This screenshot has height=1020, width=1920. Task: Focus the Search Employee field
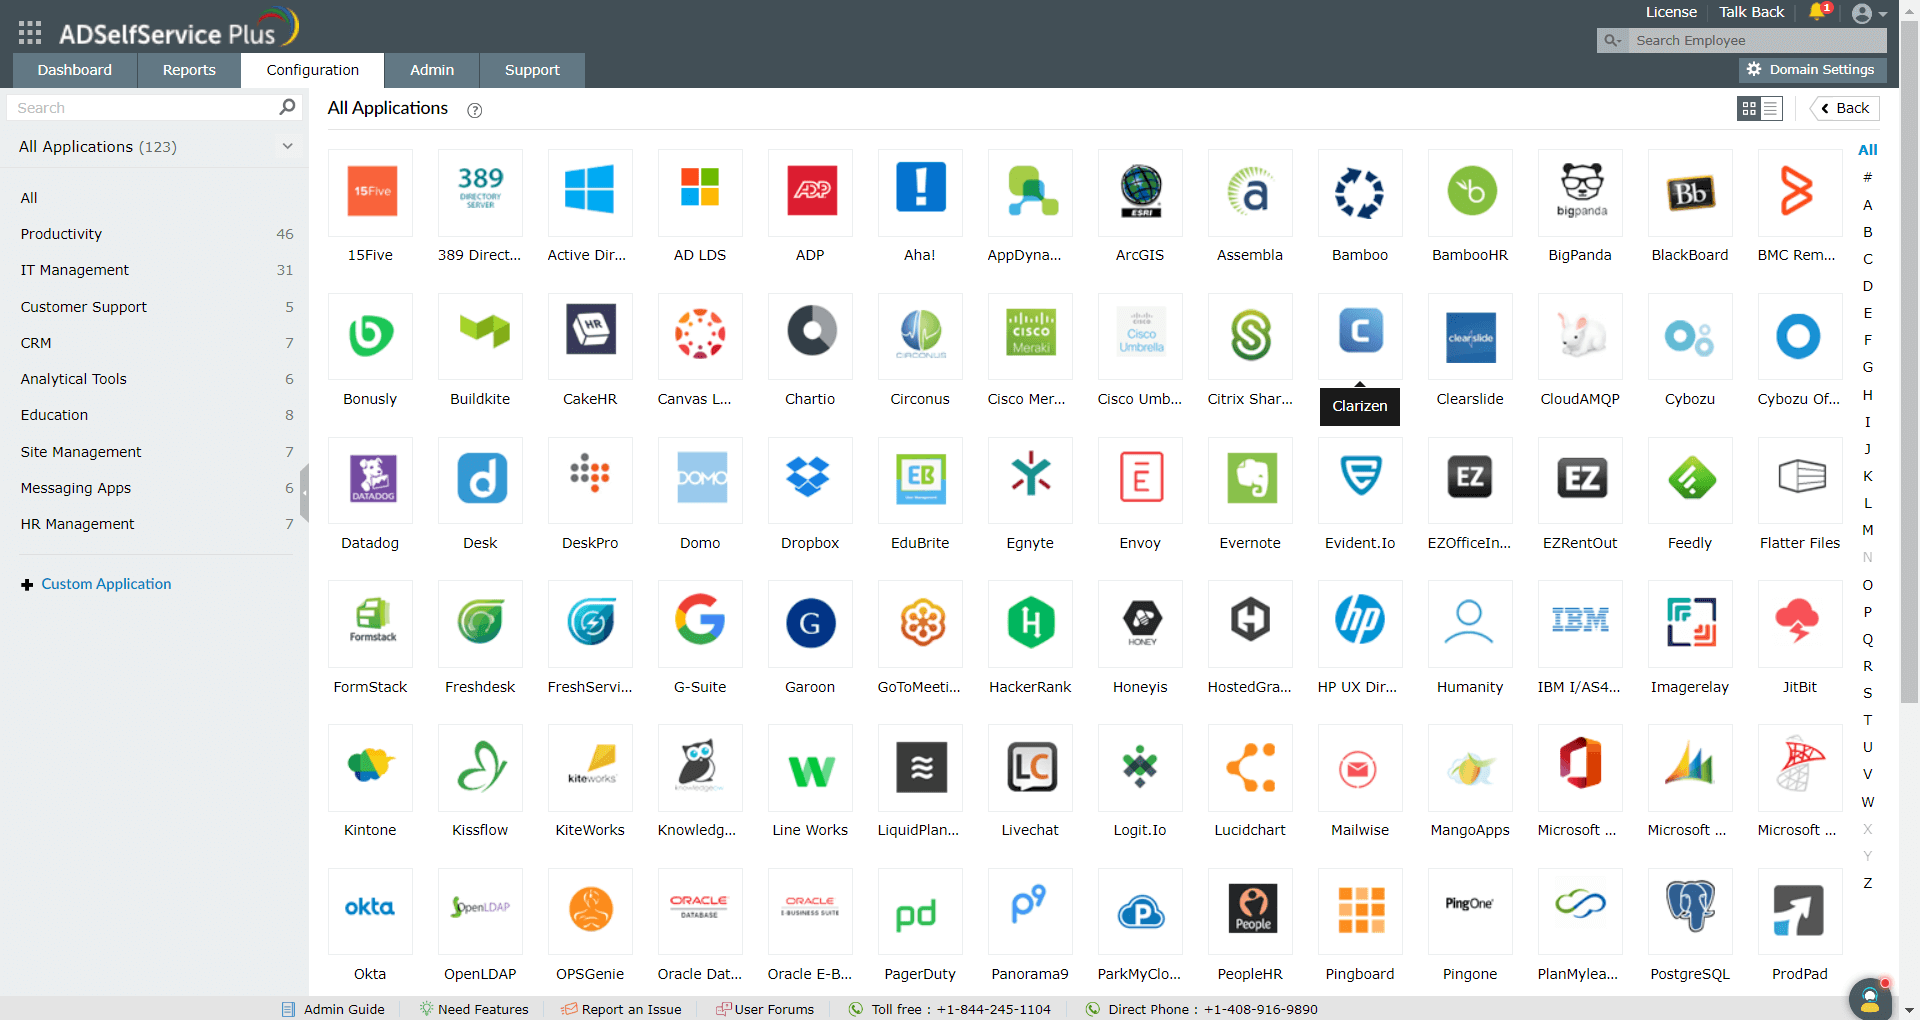click(1756, 40)
